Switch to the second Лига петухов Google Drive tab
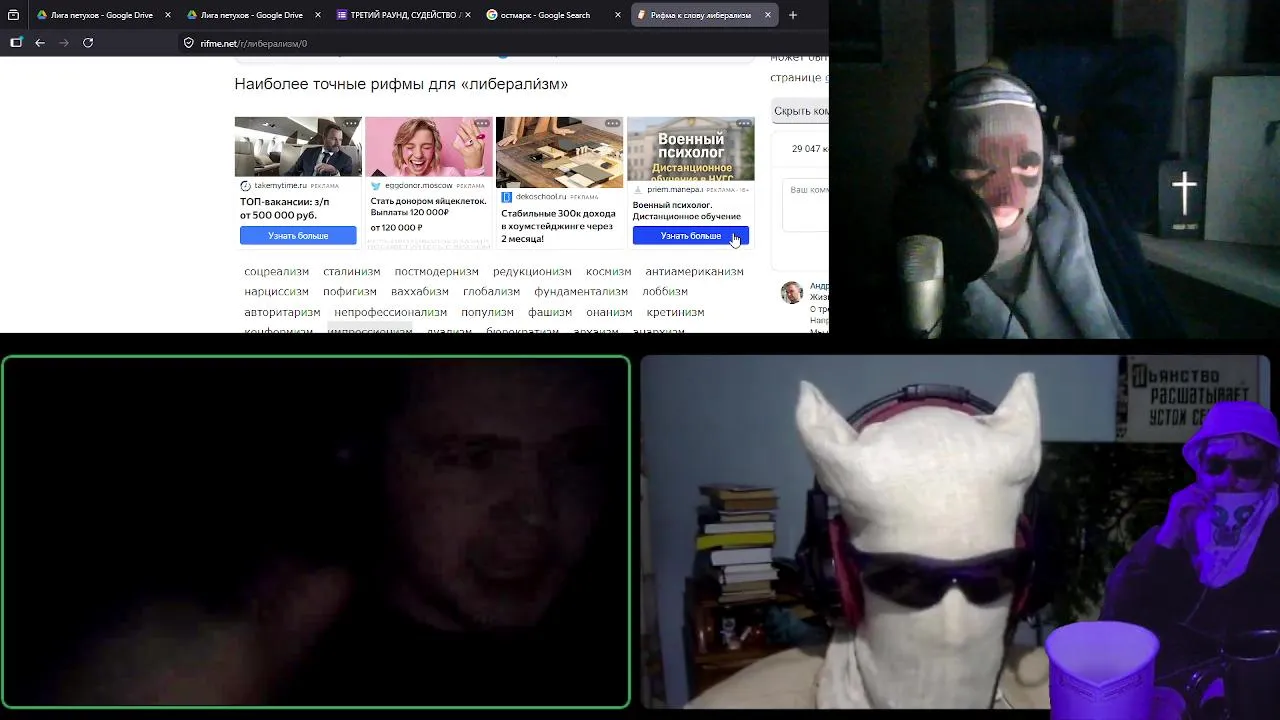The image size is (1280, 720). [x=253, y=15]
